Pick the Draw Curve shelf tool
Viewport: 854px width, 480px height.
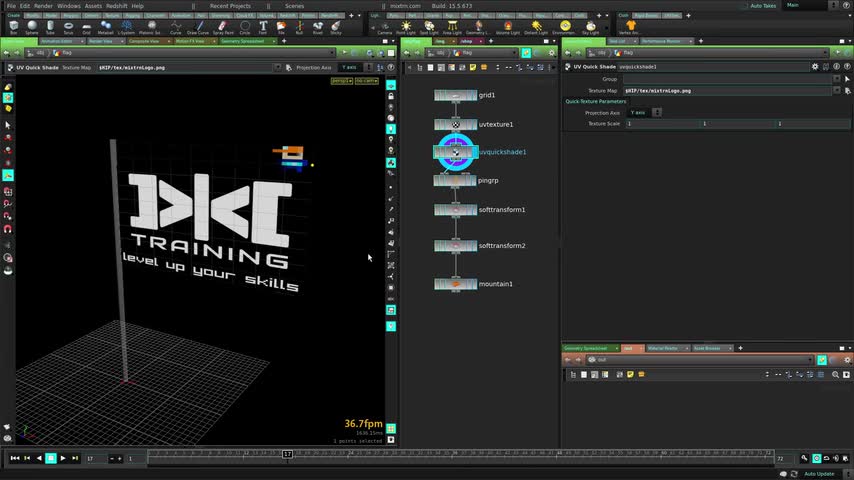[198, 27]
